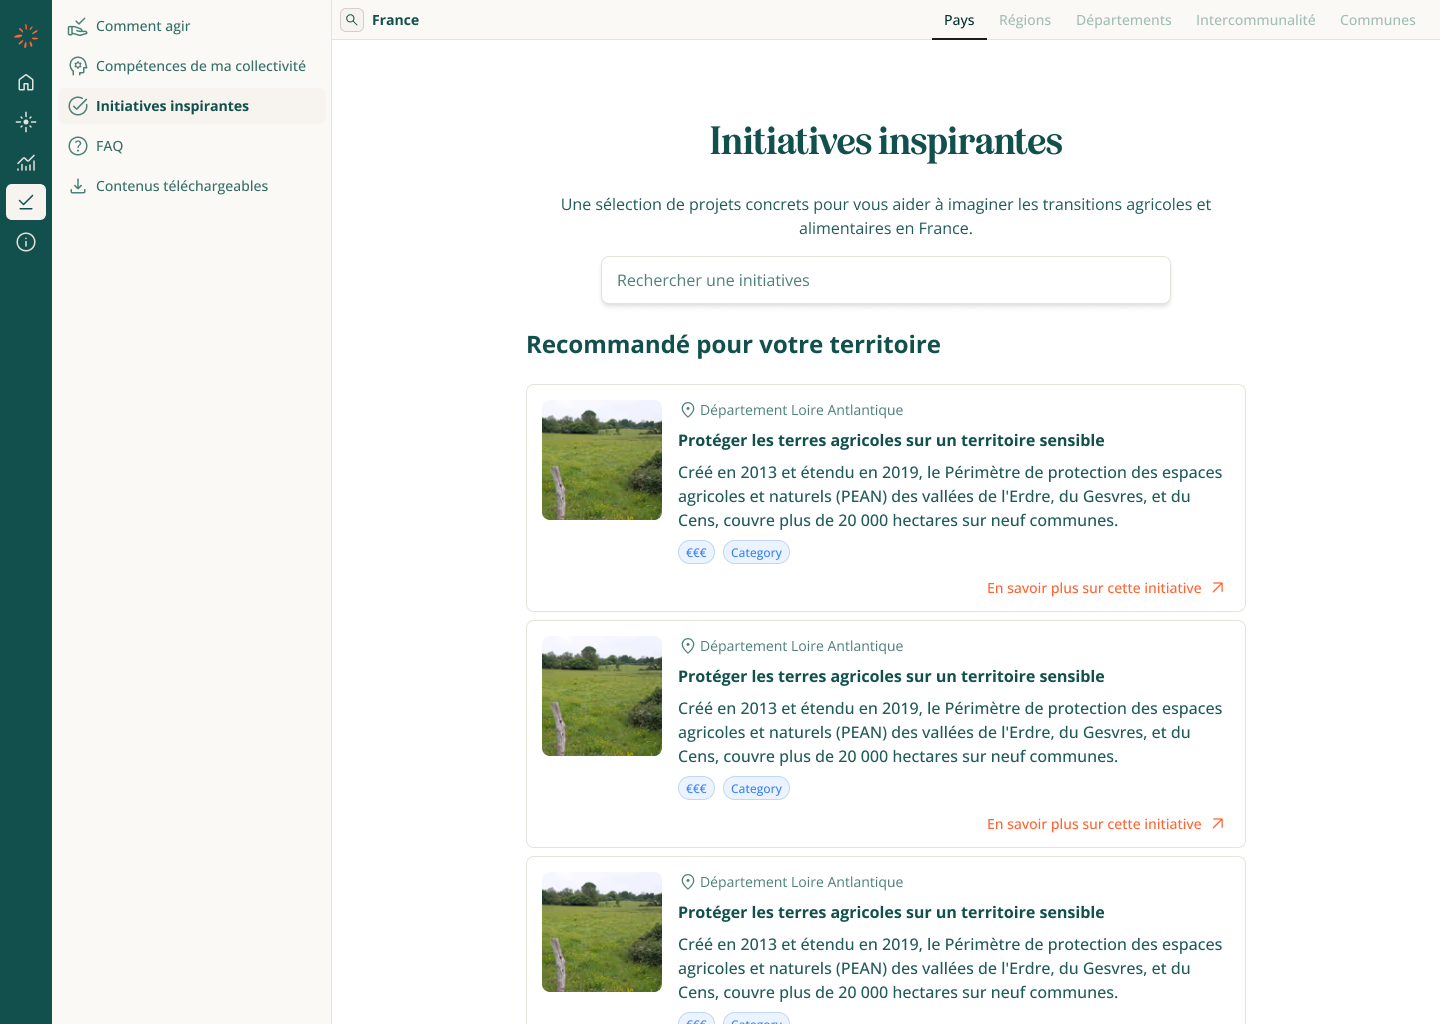Click the search magnifier icon beside France

pyautogui.click(x=352, y=20)
